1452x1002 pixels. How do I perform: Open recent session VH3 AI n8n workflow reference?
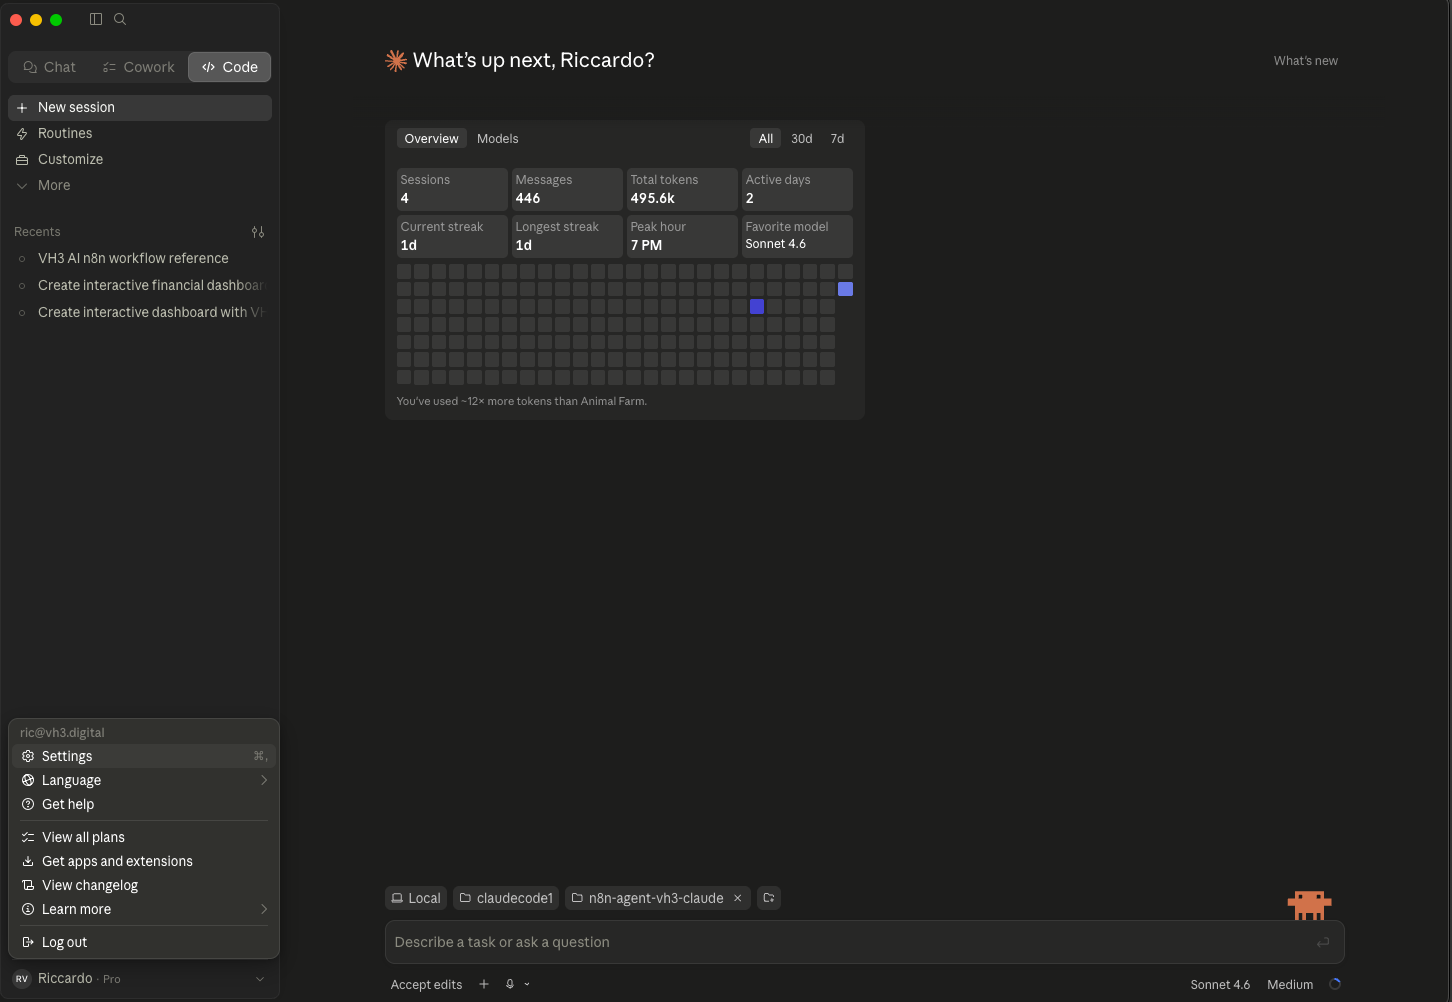pos(140,258)
